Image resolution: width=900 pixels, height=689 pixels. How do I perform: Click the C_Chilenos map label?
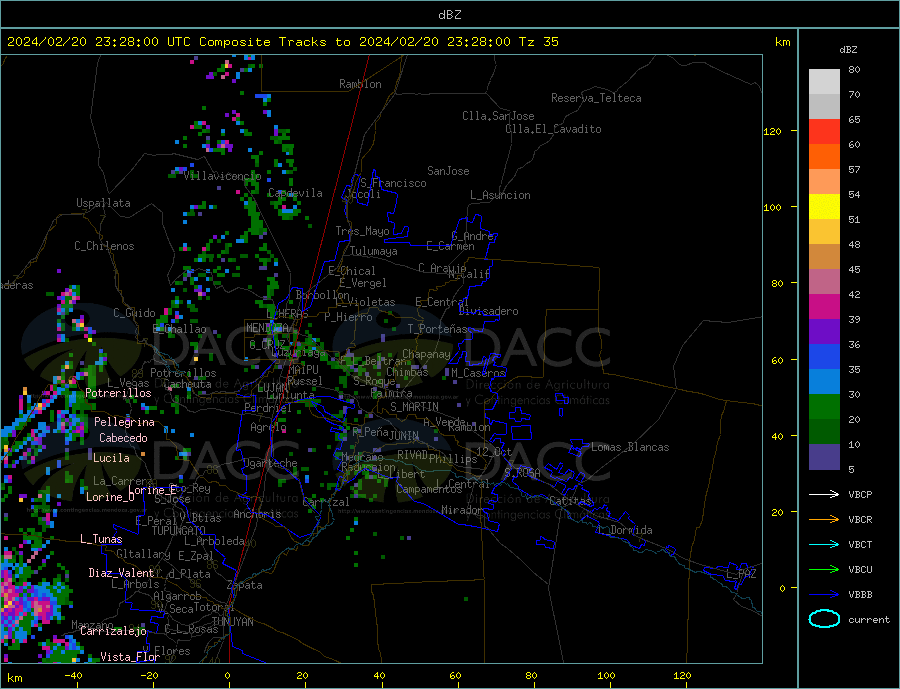(104, 246)
